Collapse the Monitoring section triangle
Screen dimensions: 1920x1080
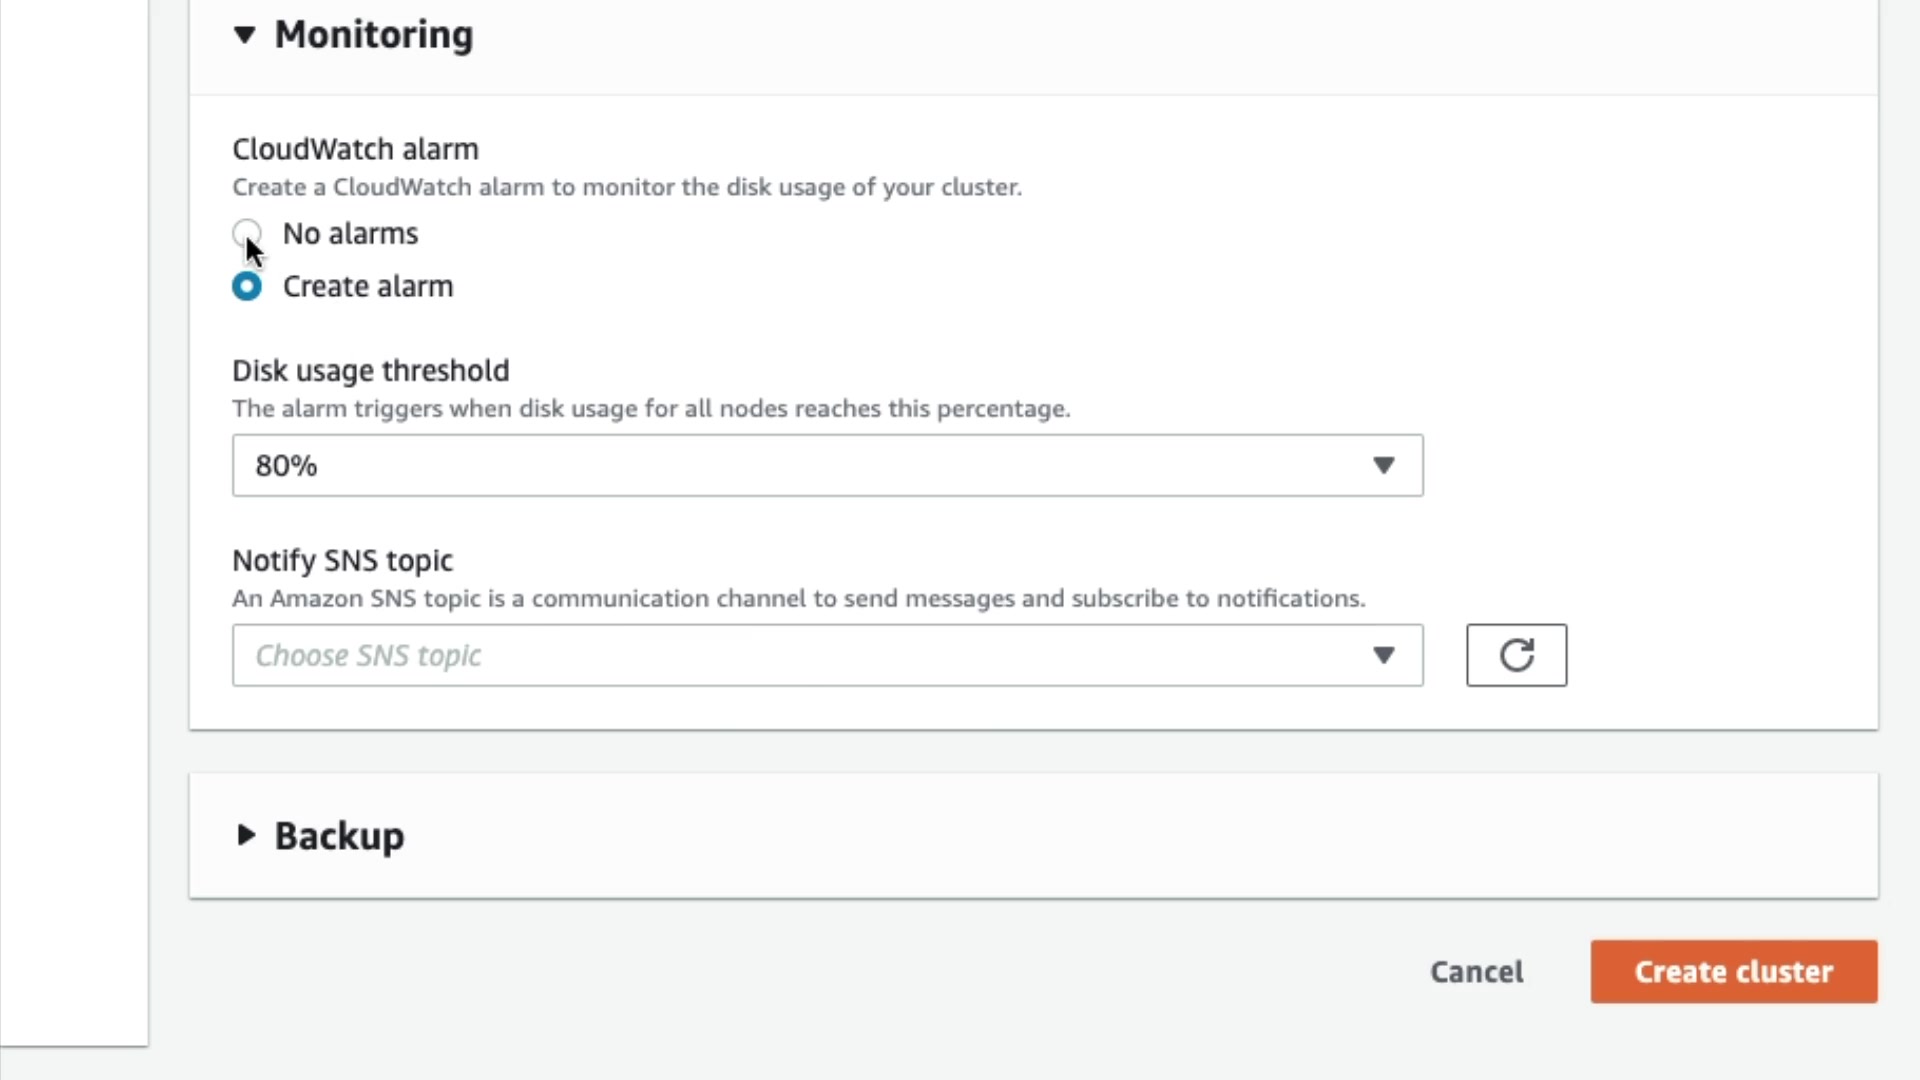coord(245,35)
